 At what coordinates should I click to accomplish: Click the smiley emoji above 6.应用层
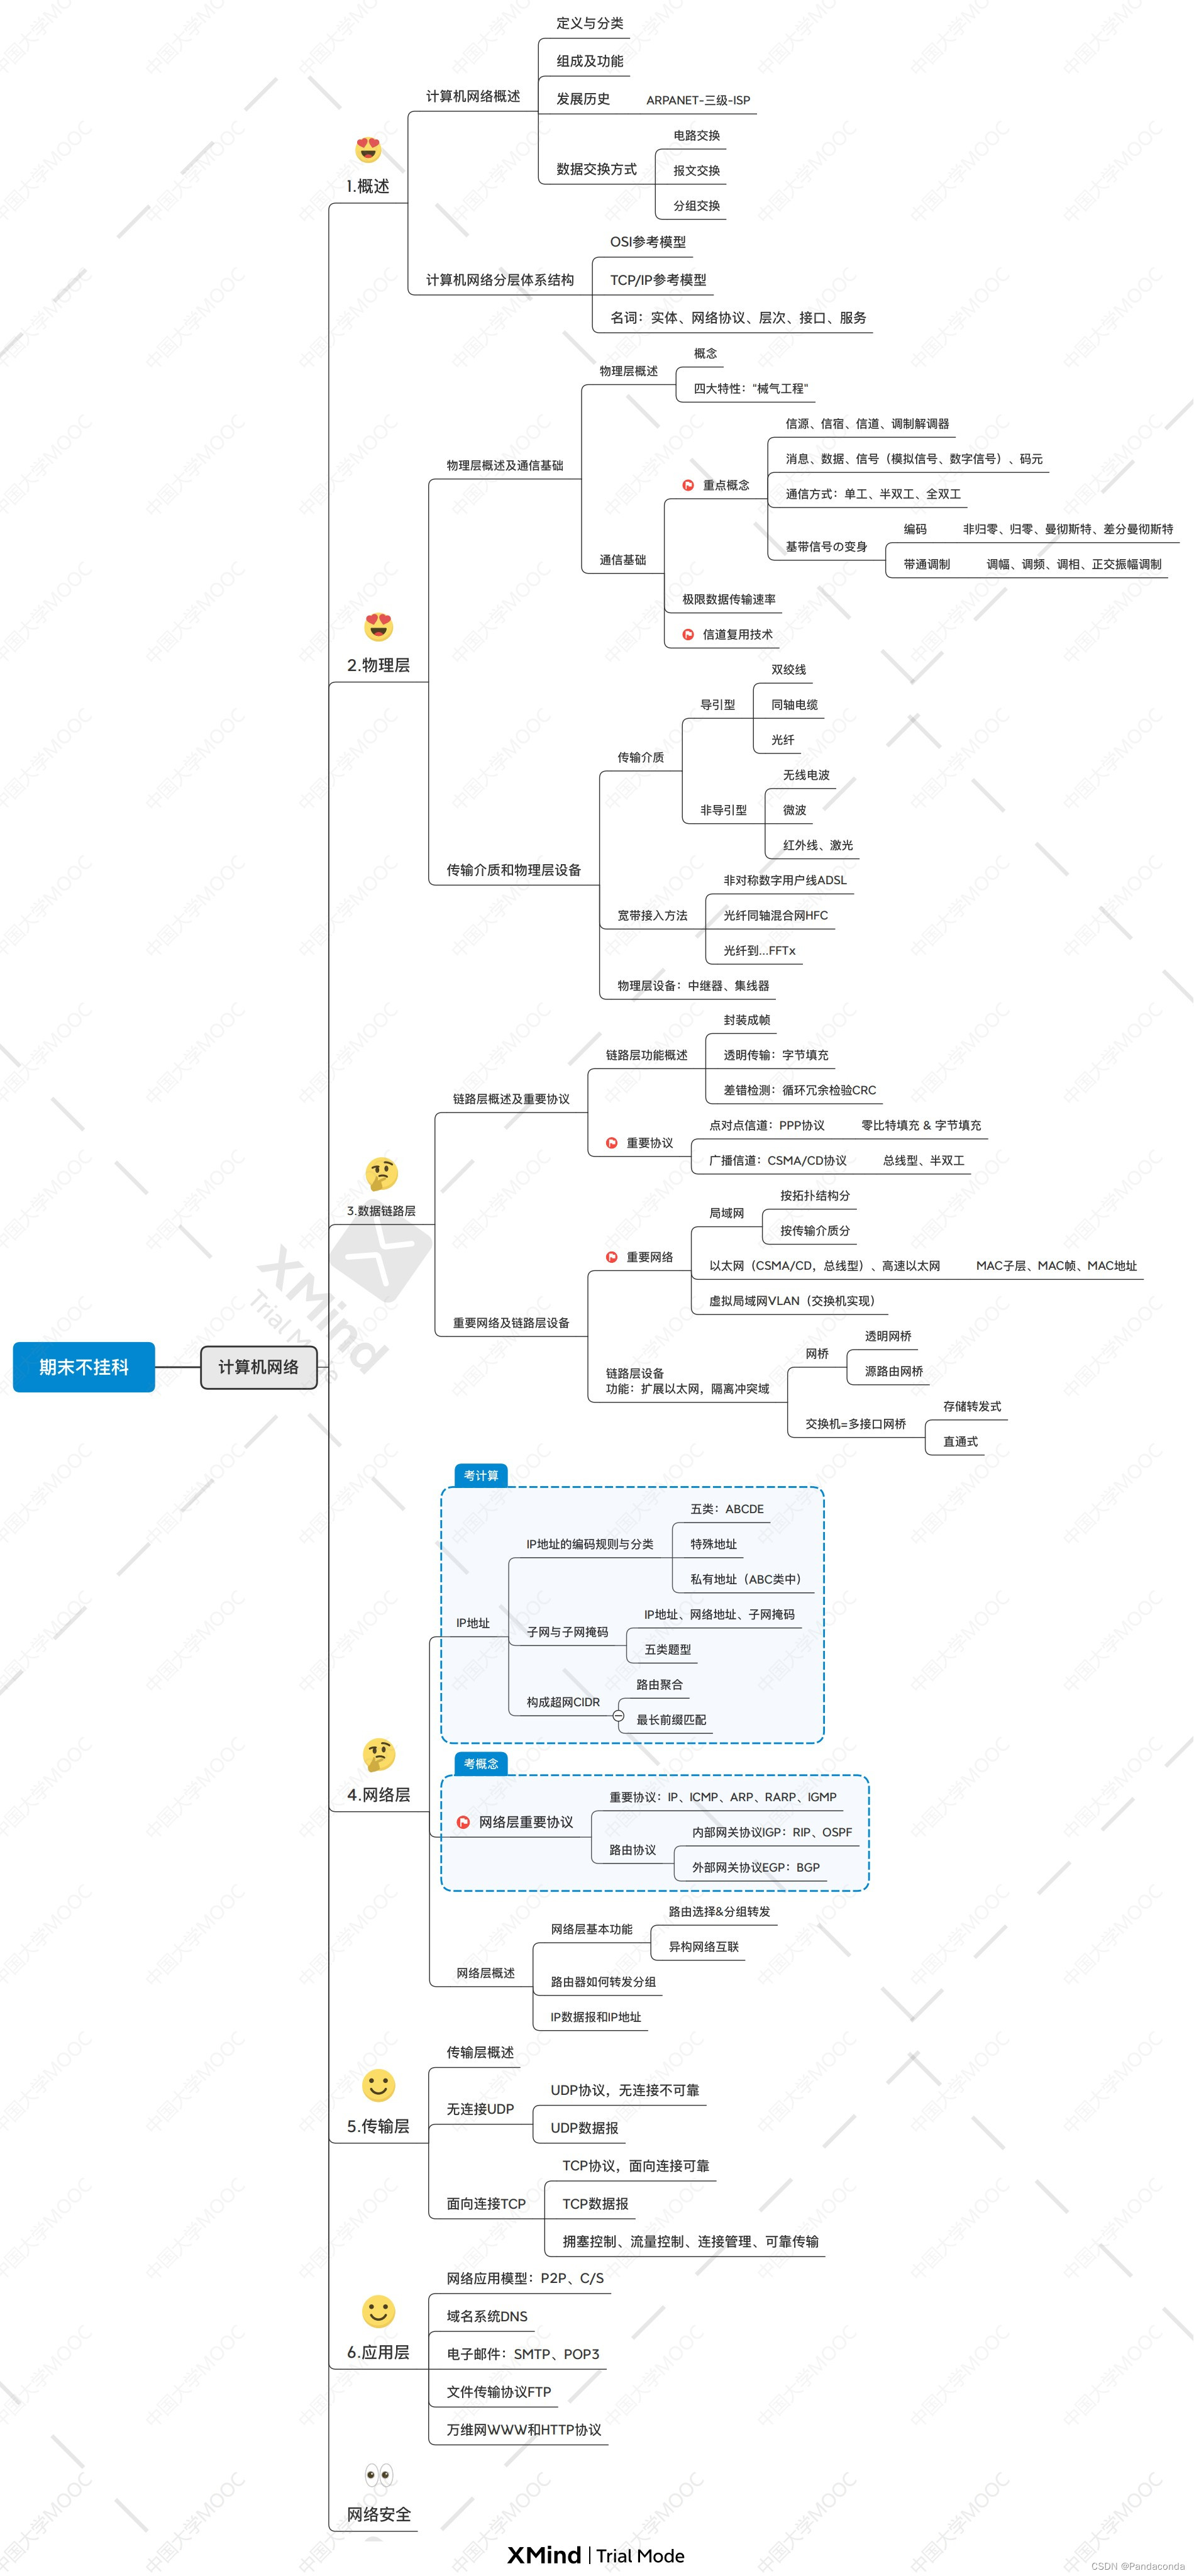click(378, 2311)
